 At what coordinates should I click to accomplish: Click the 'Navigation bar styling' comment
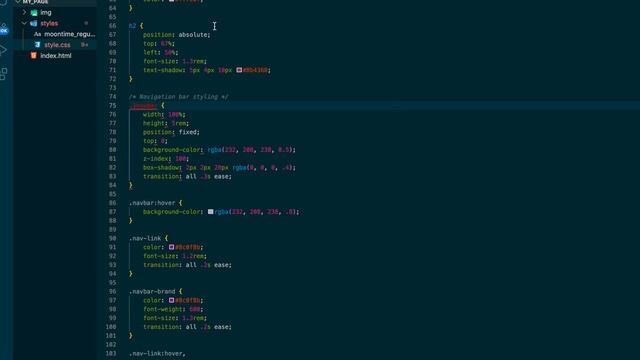click(179, 97)
